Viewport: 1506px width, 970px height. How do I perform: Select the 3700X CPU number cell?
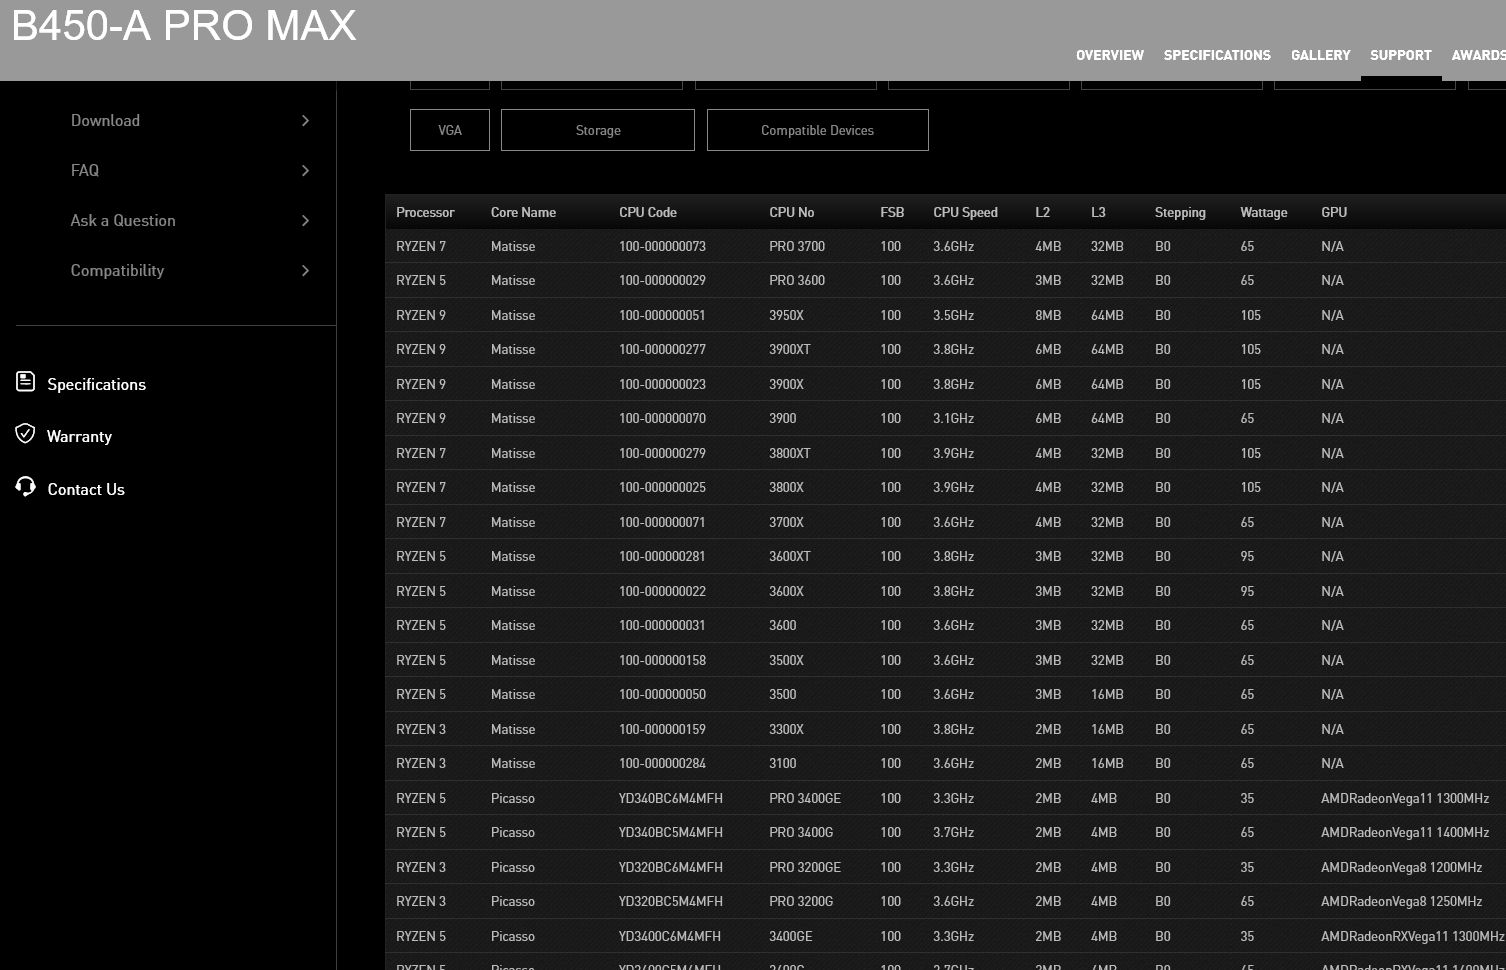point(786,522)
